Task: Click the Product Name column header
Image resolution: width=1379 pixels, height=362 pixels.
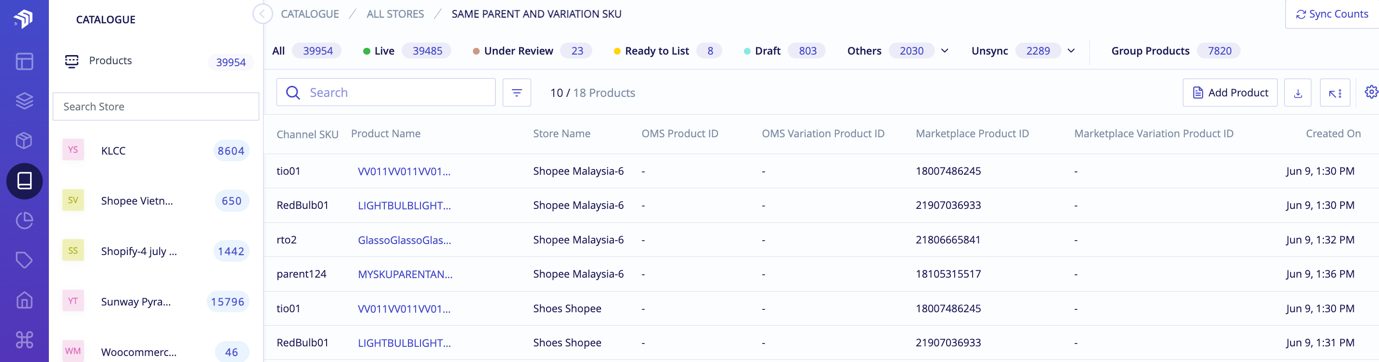Action: pos(385,133)
